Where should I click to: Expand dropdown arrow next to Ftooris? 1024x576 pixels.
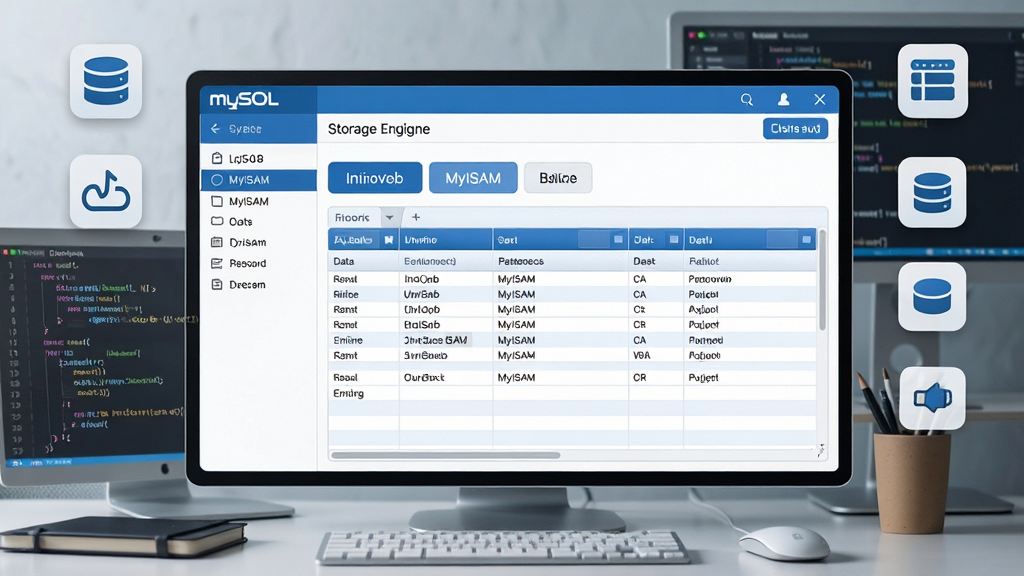(389, 217)
